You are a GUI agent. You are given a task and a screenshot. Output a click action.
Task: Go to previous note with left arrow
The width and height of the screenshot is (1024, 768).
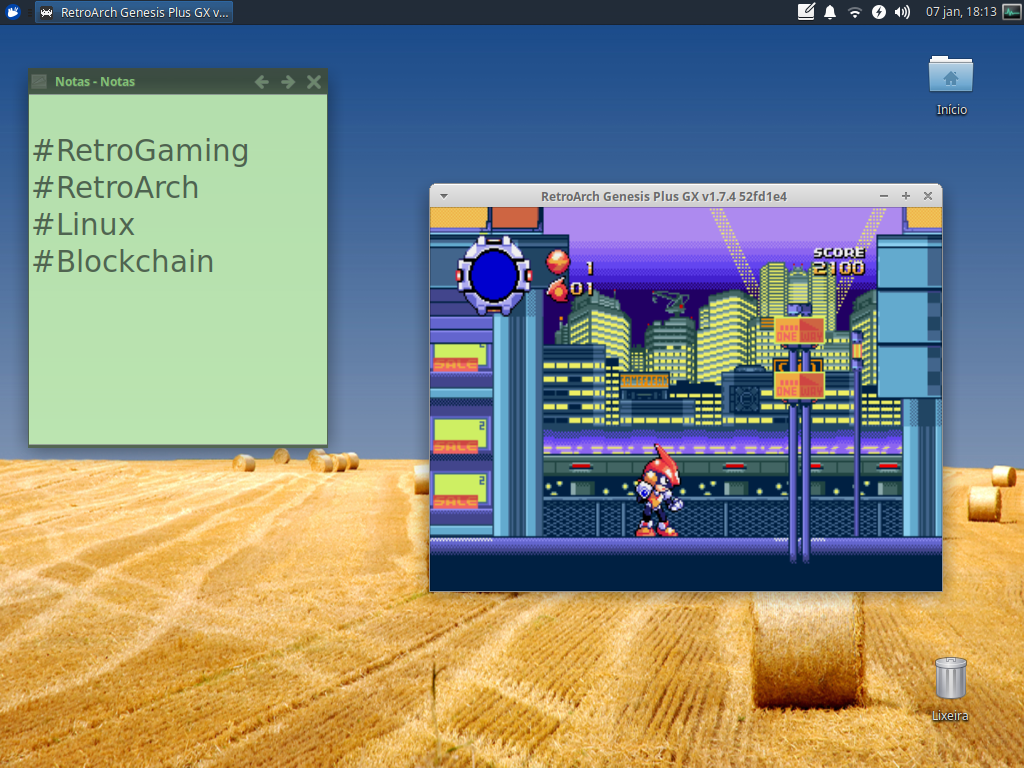tap(262, 82)
